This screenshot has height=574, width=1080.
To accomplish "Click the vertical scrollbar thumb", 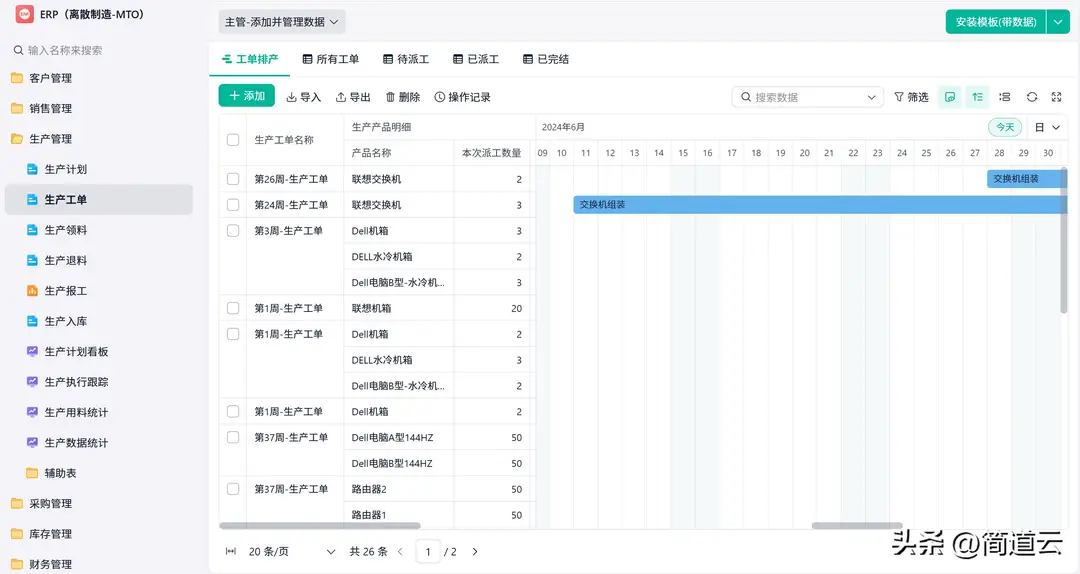I will pos(1063,240).
